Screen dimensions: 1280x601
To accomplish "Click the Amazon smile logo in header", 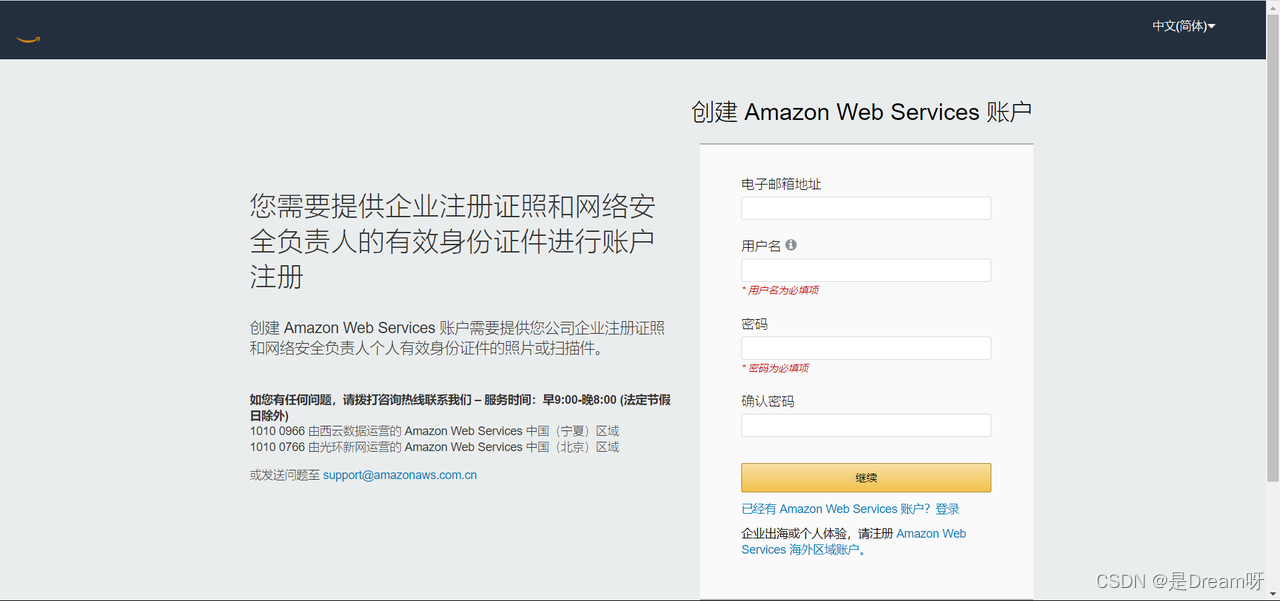I will coord(28,39).
